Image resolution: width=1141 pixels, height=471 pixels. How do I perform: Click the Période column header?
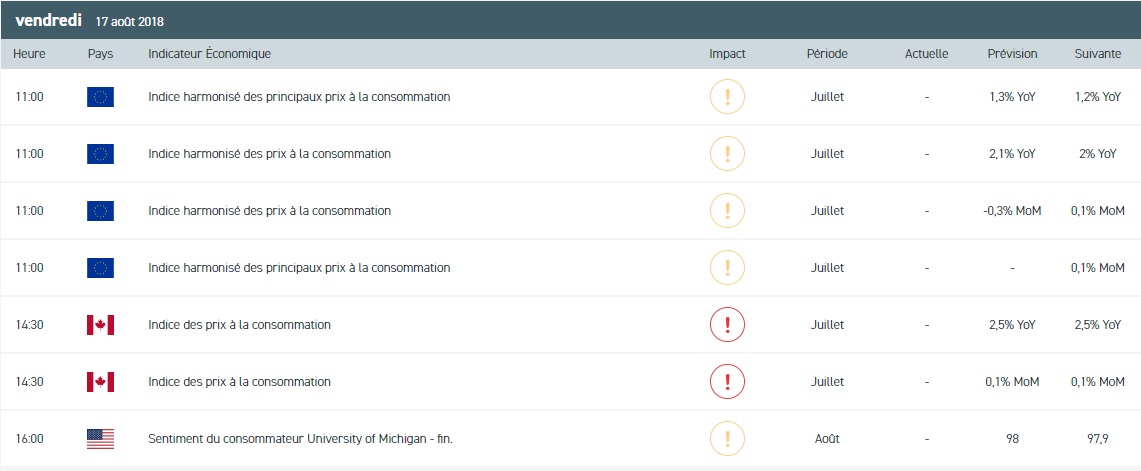(827, 54)
